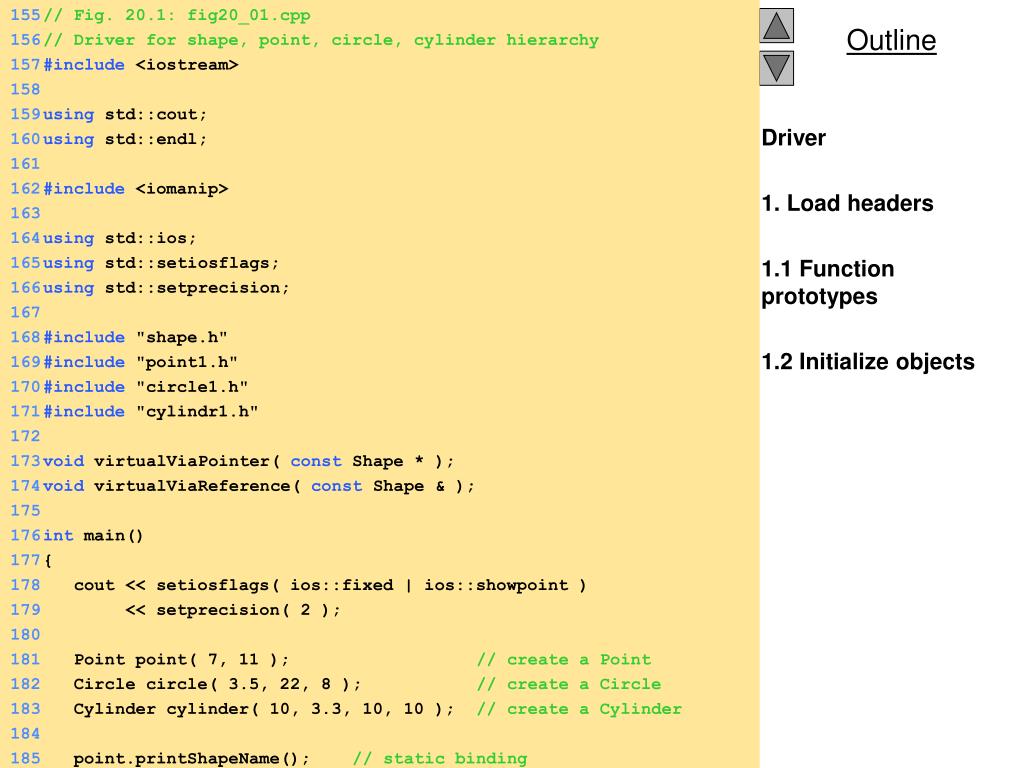Click opening brace on line 177
Viewport: 1024px width, 768px height.
[x=48, y=560]
